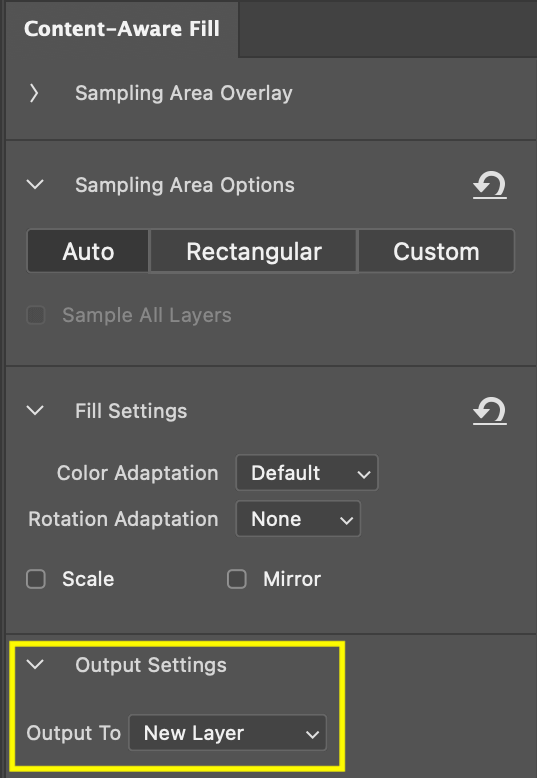Select the Content-Aware Fill tab
Viewport: 537px width, 778px height.
(x=122, y=29)
